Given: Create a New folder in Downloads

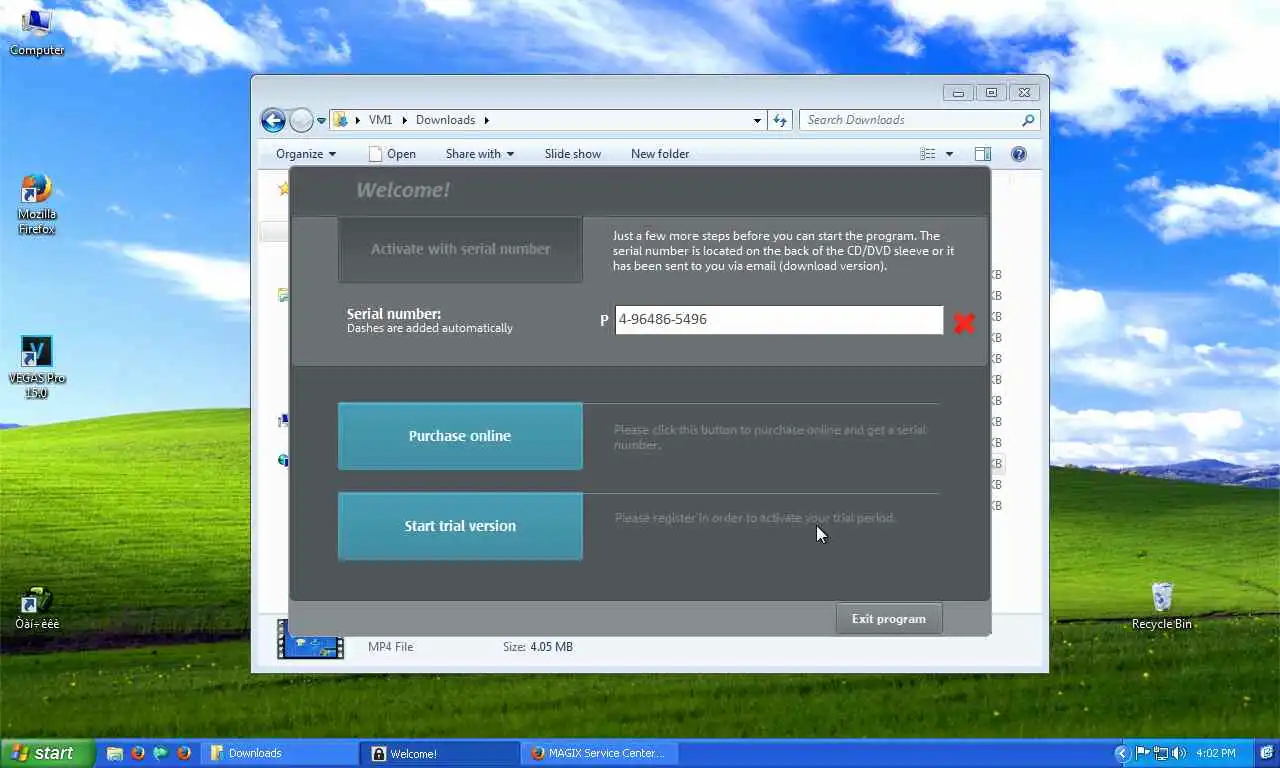Looking at the screenshot, I should click(x=660, y=154).
